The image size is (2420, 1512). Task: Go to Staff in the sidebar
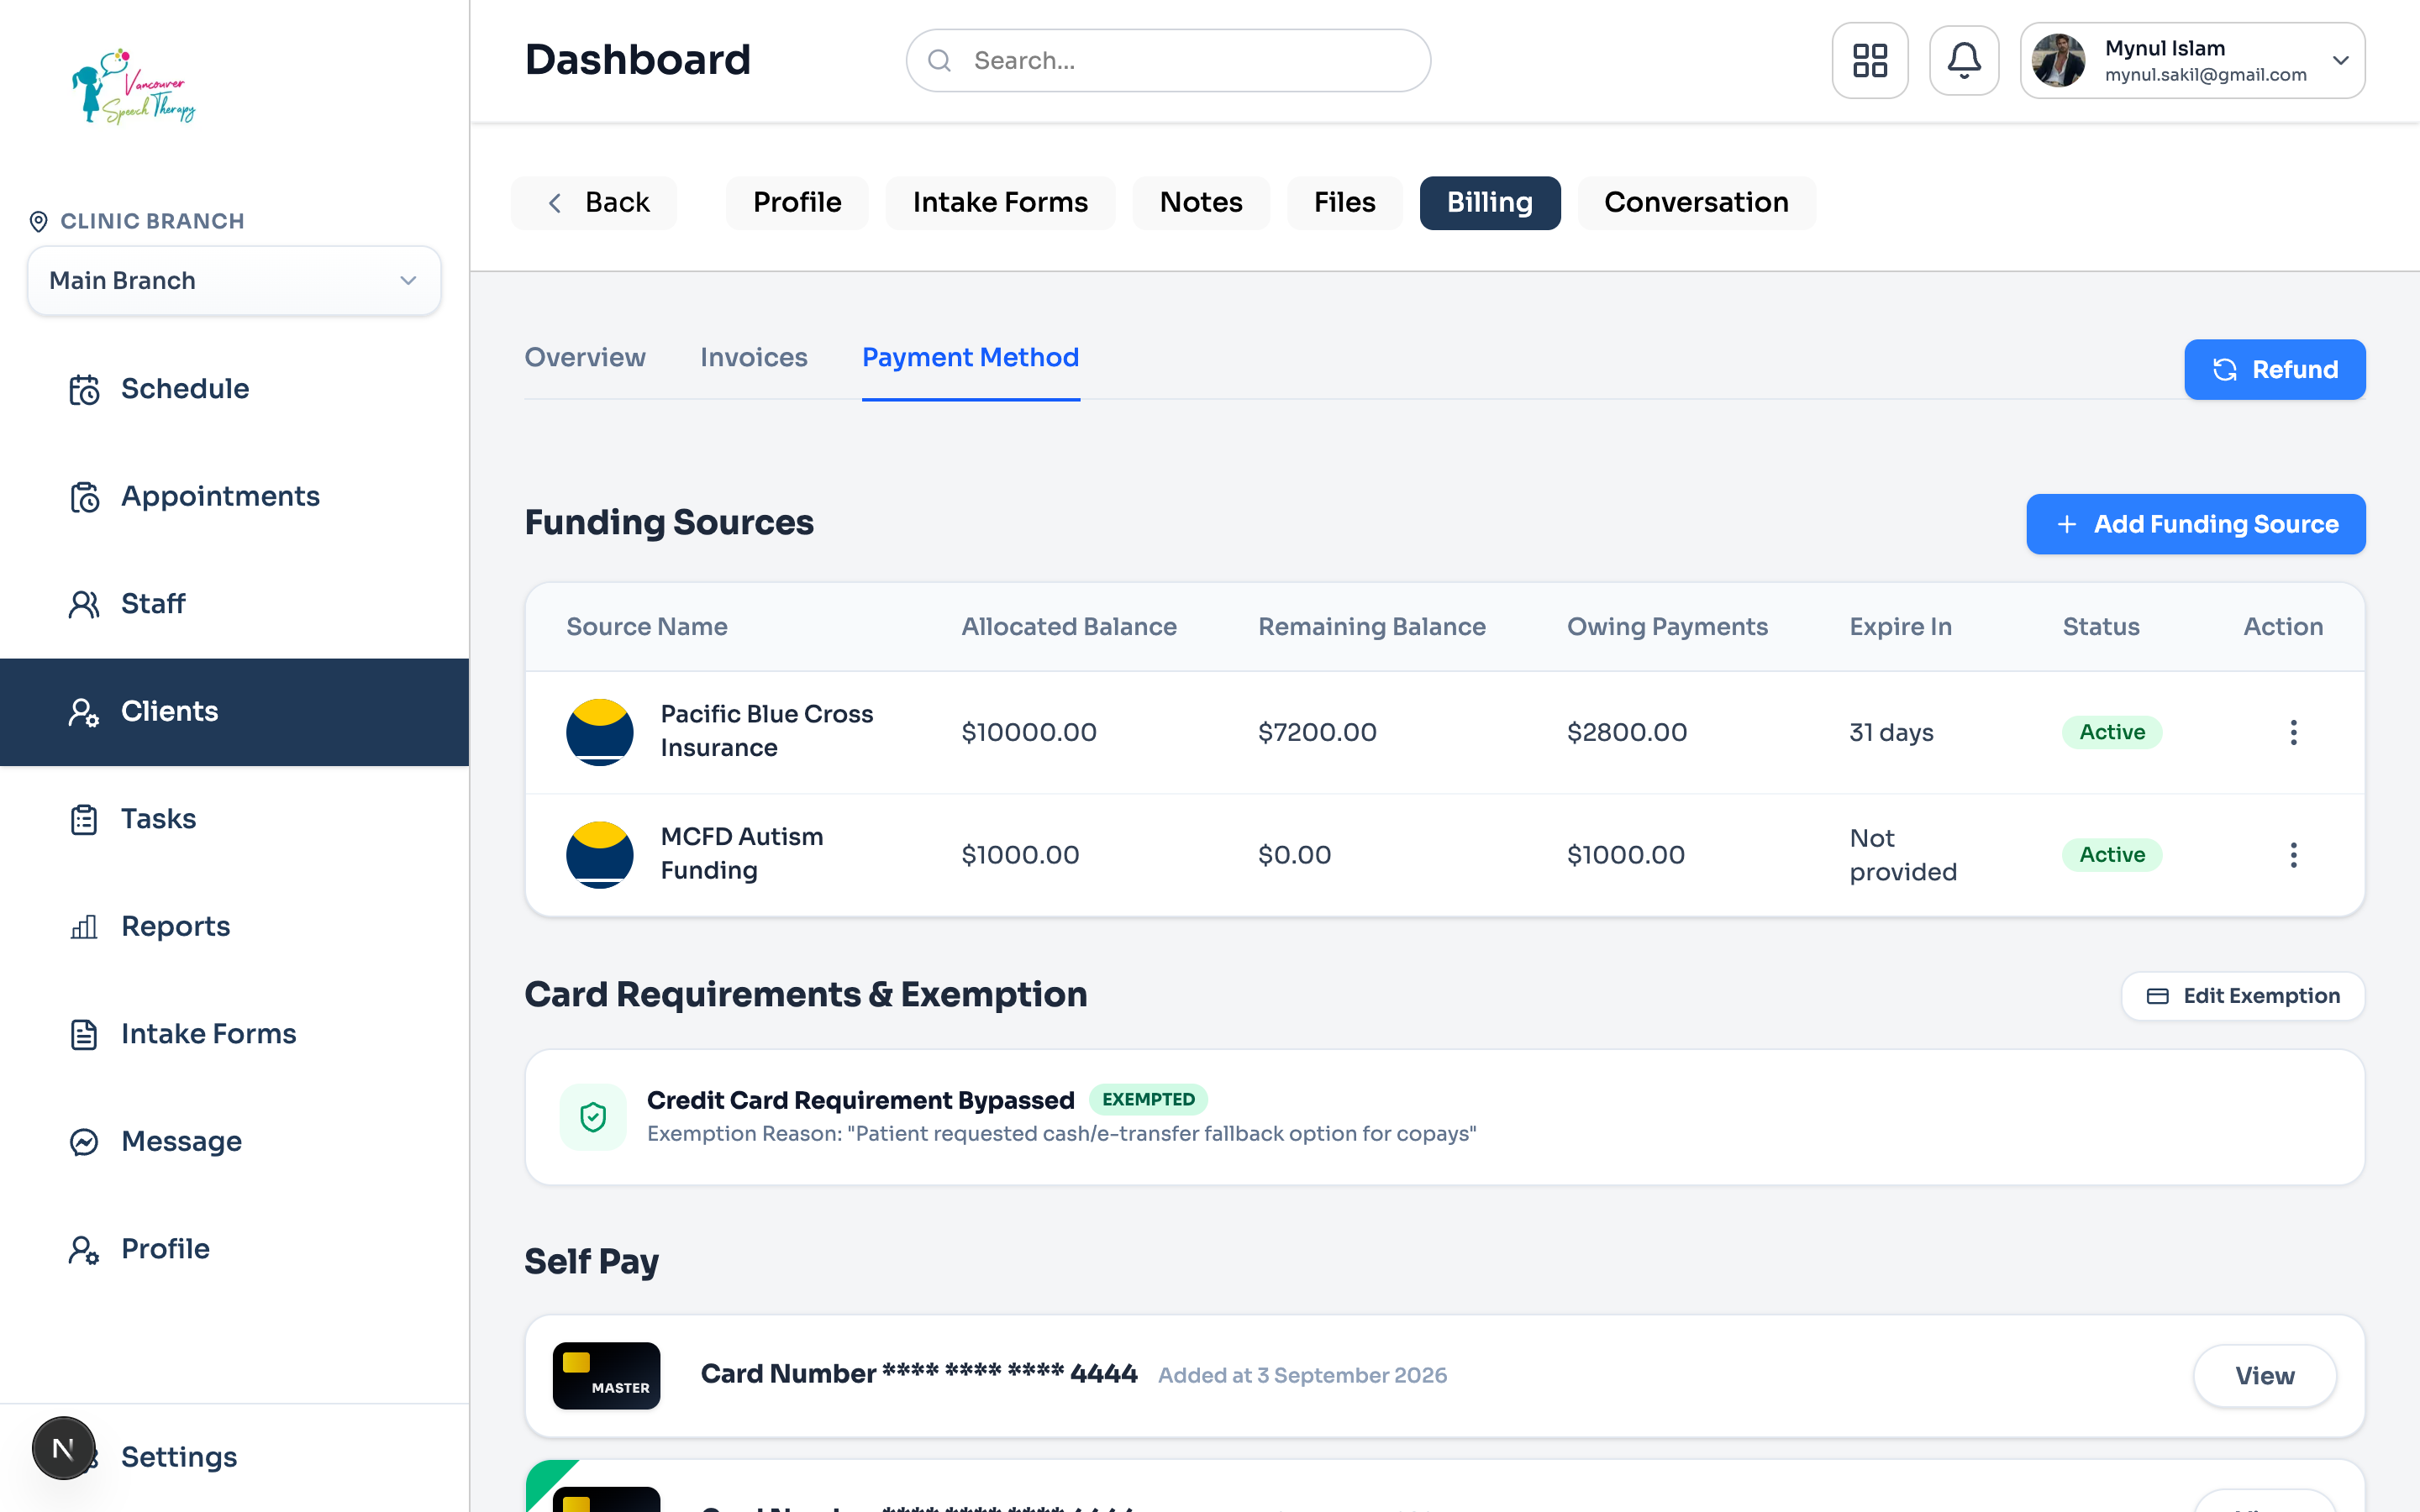(234, 603)
